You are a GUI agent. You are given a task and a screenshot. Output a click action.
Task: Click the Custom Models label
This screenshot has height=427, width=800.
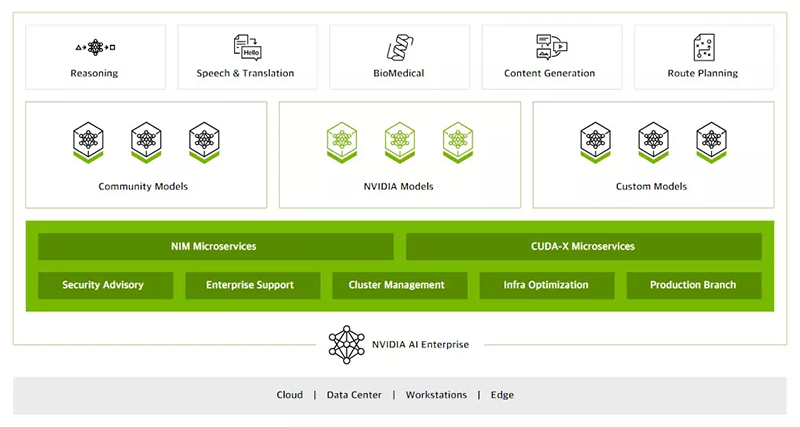(651, 187)
